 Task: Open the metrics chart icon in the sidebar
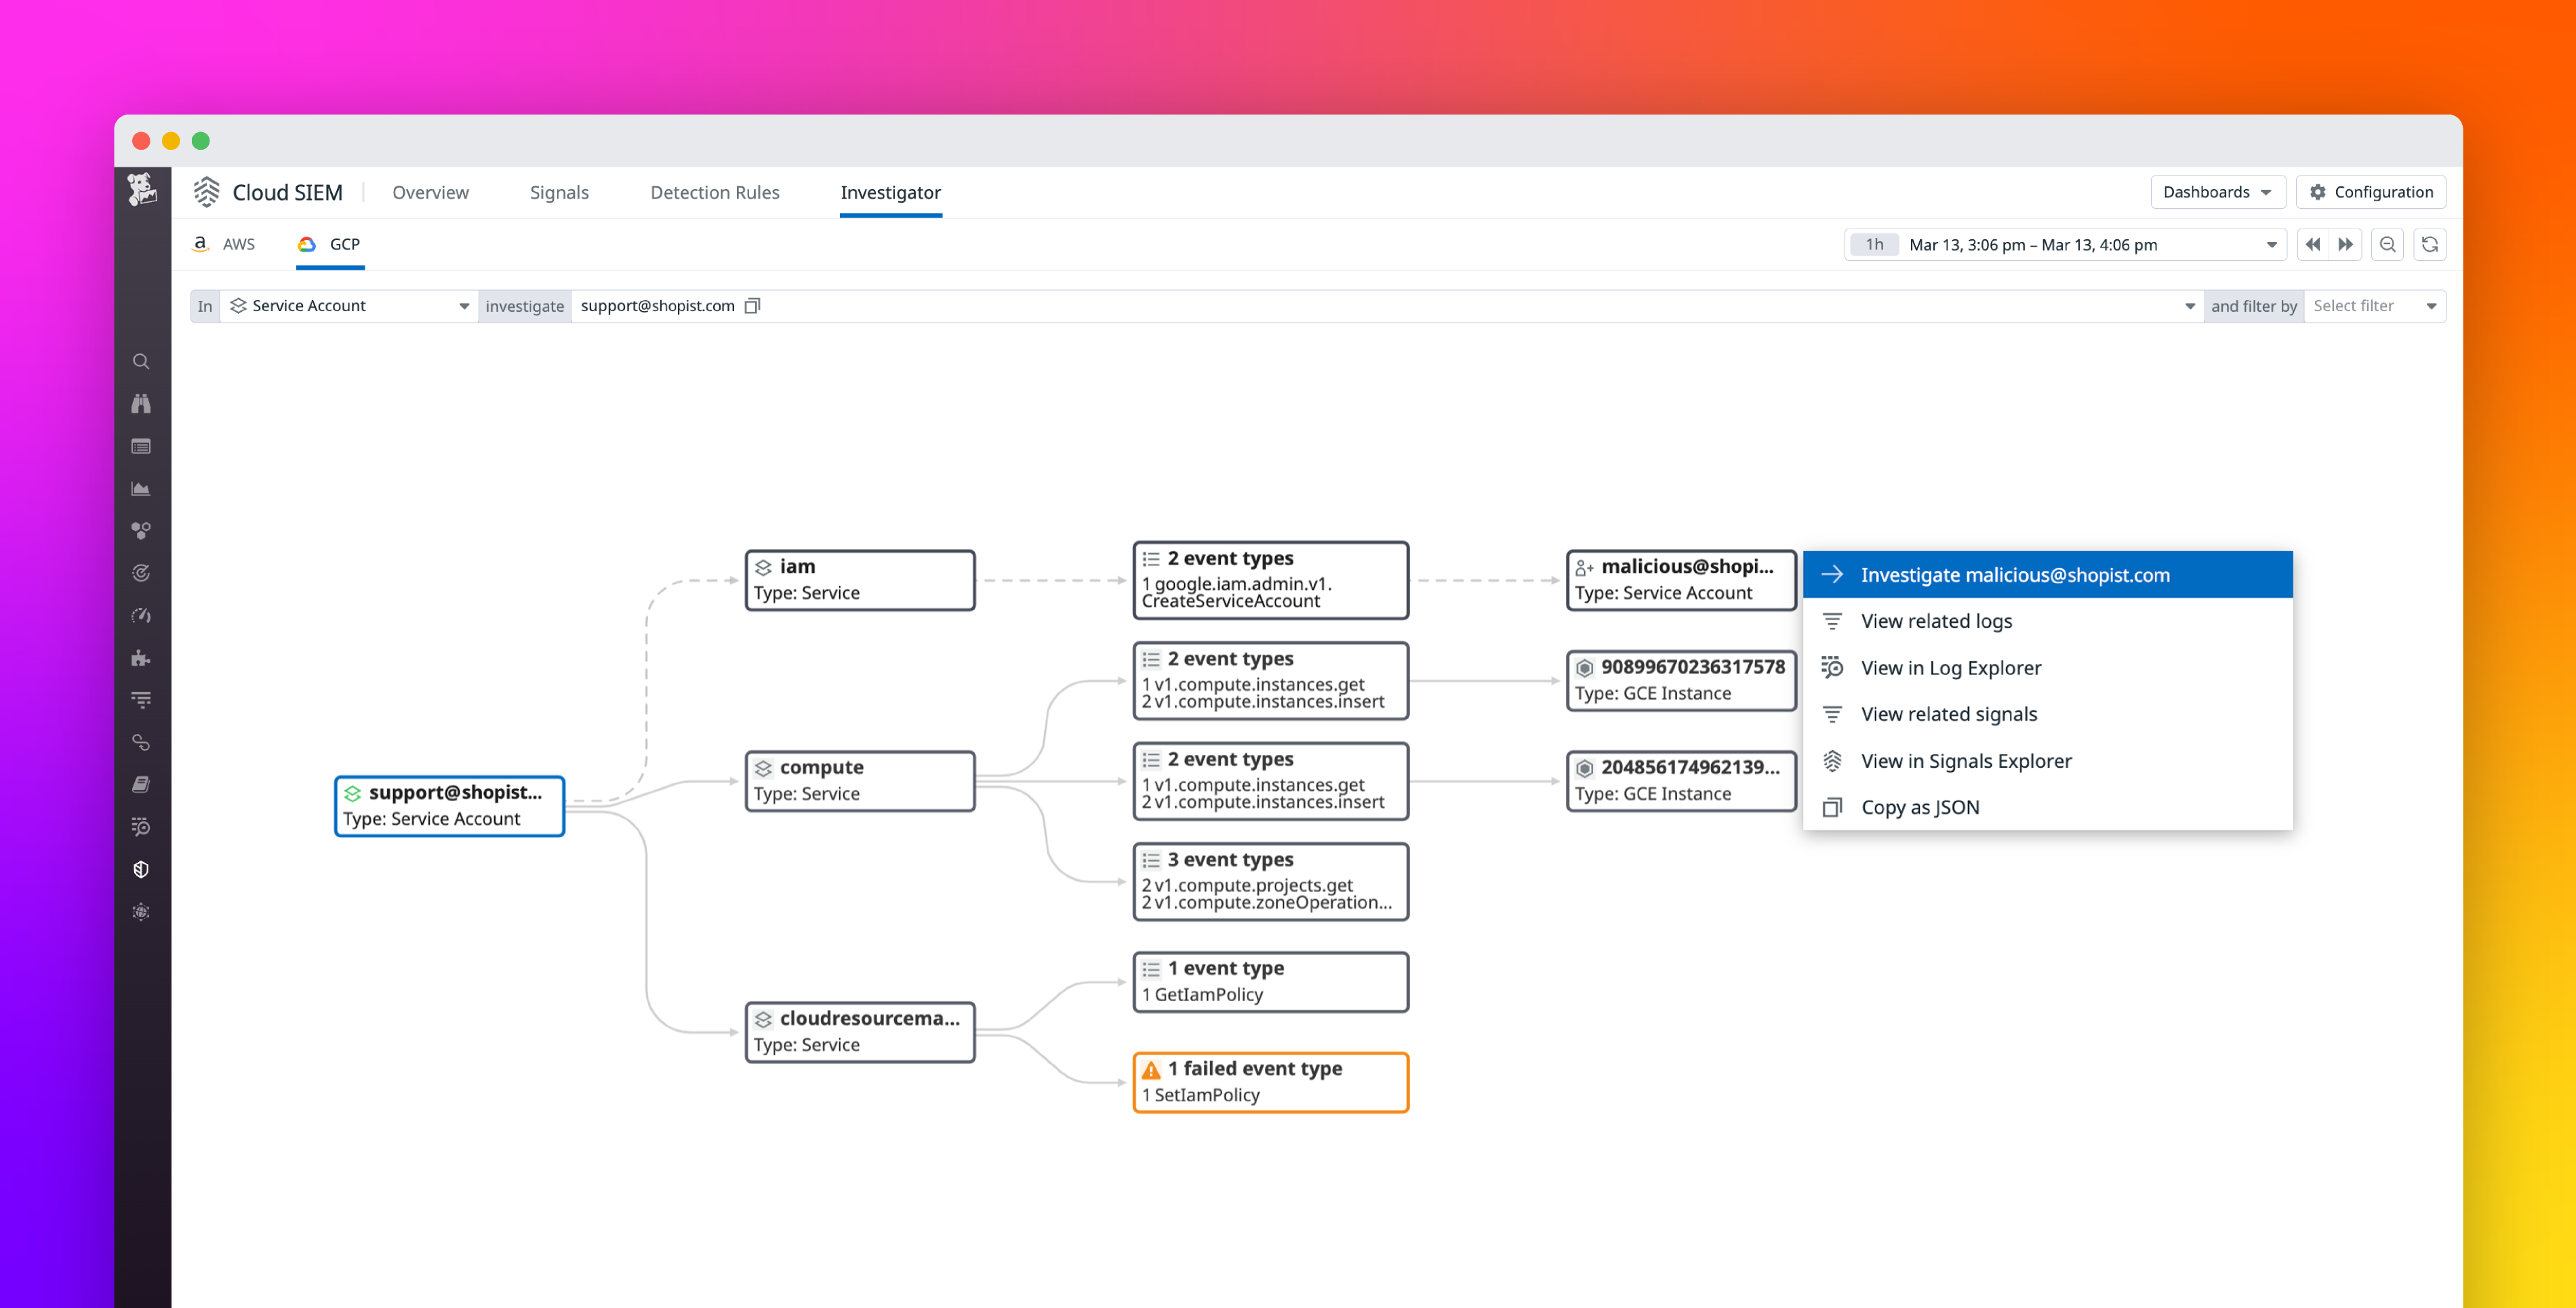[x=141, y=488]
